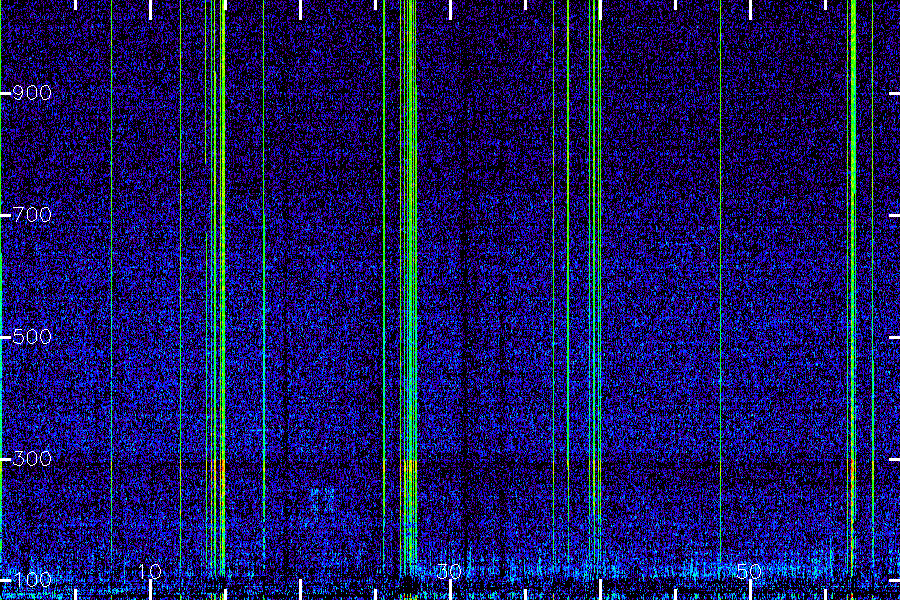Select the 10 label on the horizontal axis
Image resolution: width=900 pixels, height=600 pixels.
(150, 571)
